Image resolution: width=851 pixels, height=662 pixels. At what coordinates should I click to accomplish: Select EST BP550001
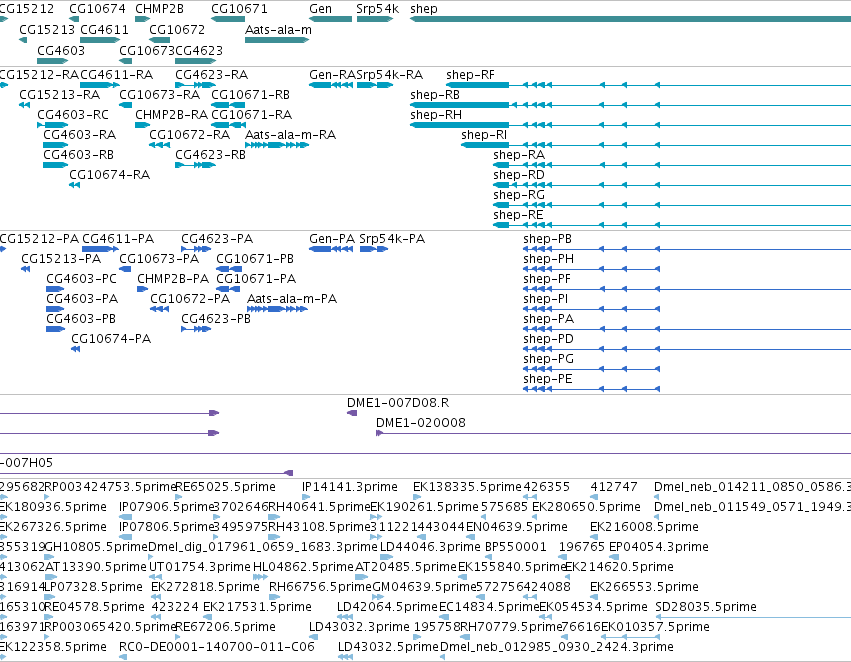point(516,547)
